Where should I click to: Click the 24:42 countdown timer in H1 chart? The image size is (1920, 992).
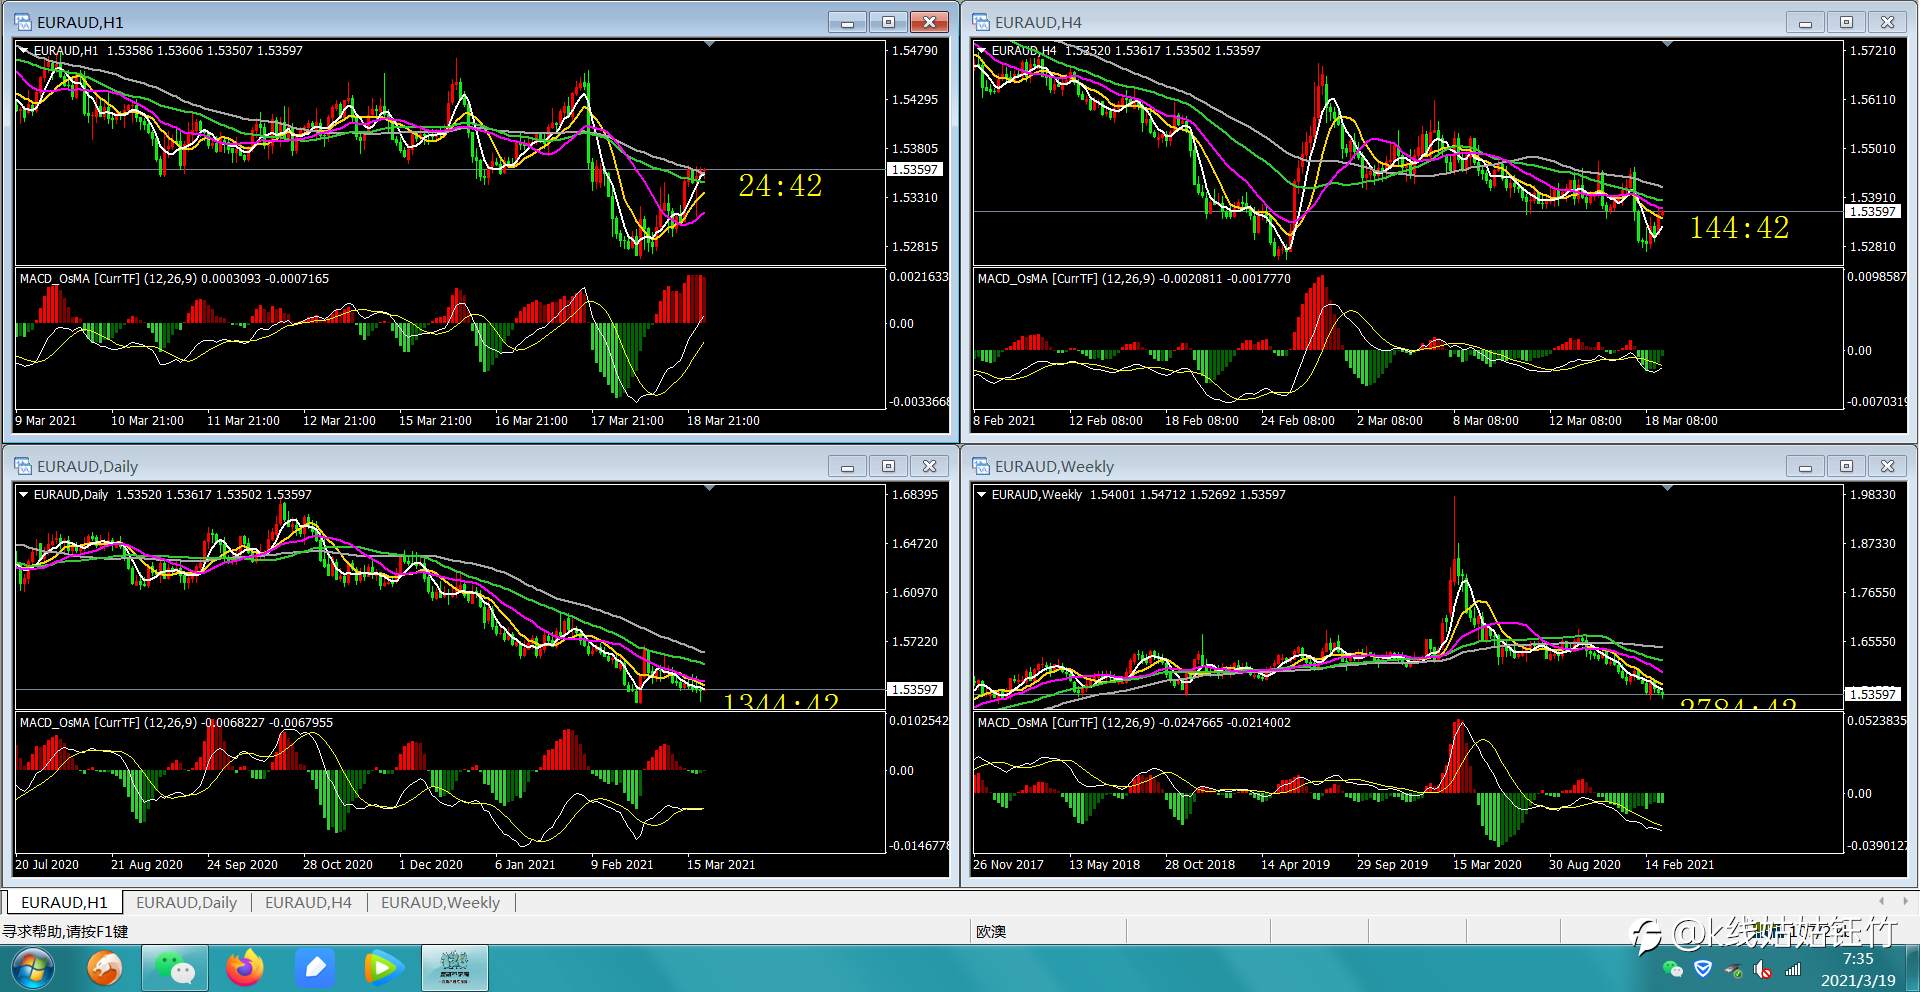[780, 186]
